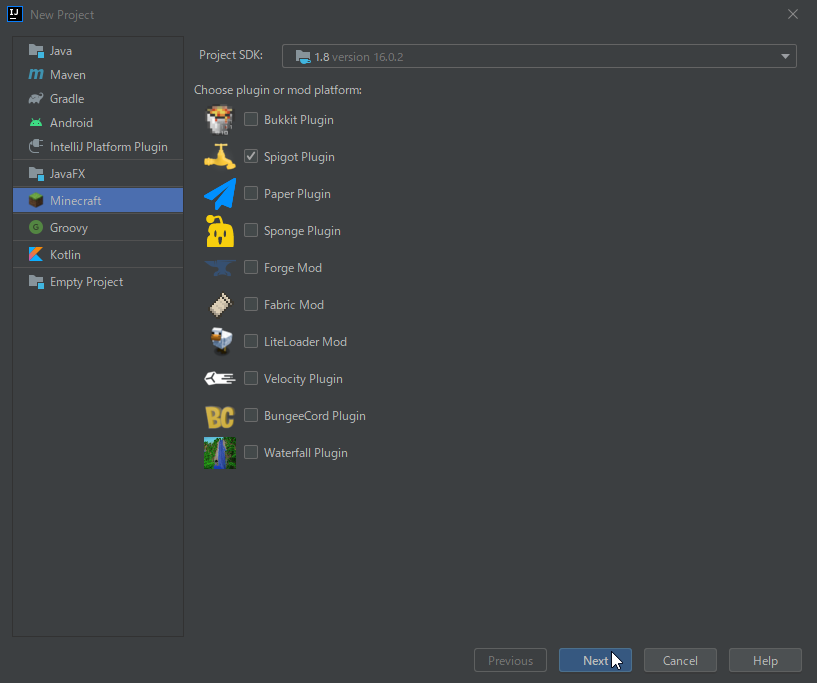
Task: Click the LiteLoader Mod label
Action: tap(305, 342)
